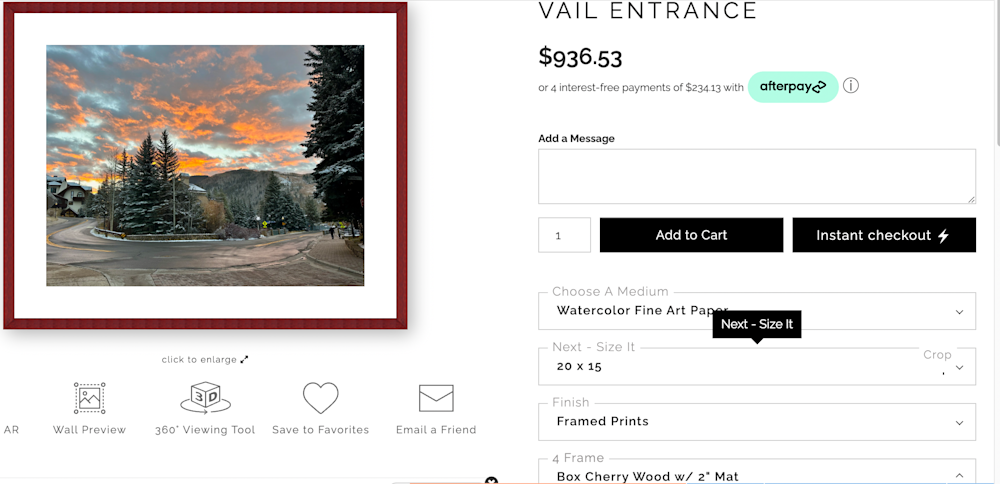Image resolution: width=1000 pixels, height=484 pixels.
Task: Click the Crop option
Action: (937, 355)
